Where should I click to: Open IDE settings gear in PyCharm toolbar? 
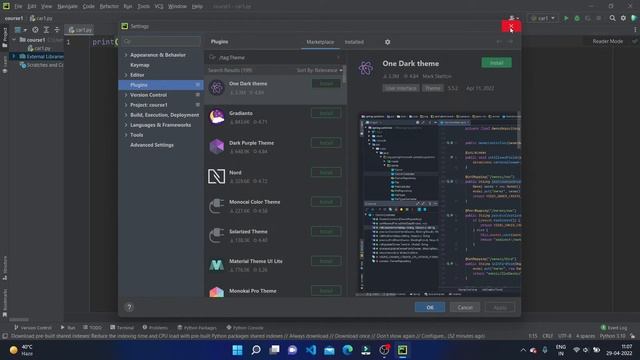click(x=623, y=18)
